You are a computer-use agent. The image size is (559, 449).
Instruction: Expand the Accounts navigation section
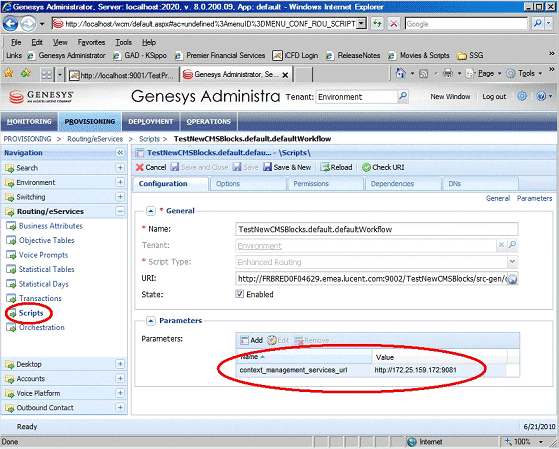coord(120,378)
